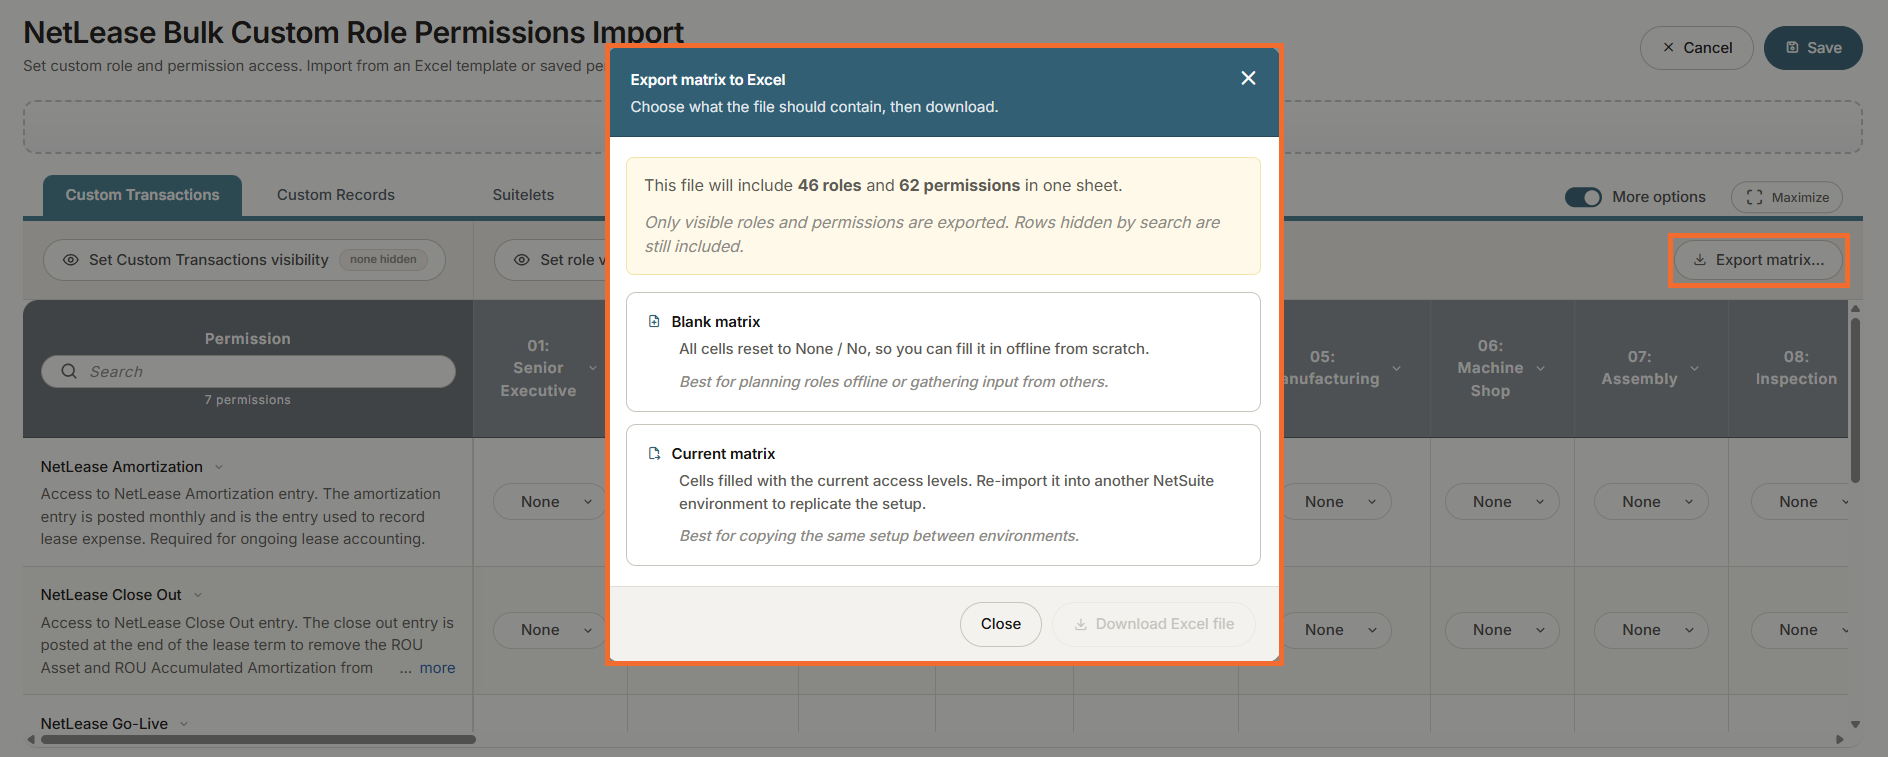Viewport: 1888px width, 757px height.
Task: Open Machine Shop access dropdown for NetLease Amortization
Action: click(1502, 502)
